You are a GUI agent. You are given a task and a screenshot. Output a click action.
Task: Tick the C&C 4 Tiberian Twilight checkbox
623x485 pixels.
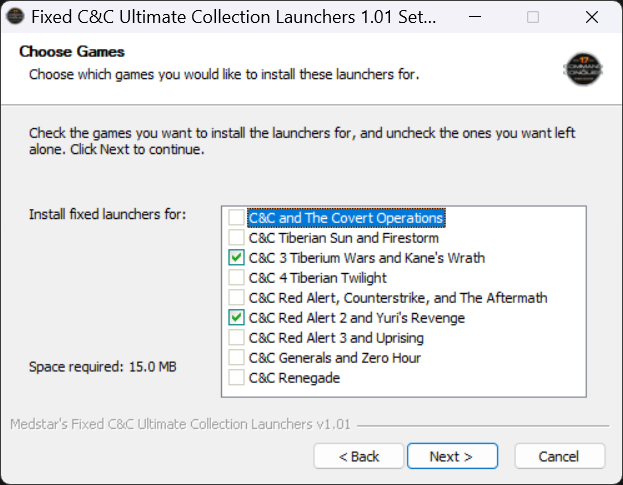pyautogui.click(x=236, y=278)
